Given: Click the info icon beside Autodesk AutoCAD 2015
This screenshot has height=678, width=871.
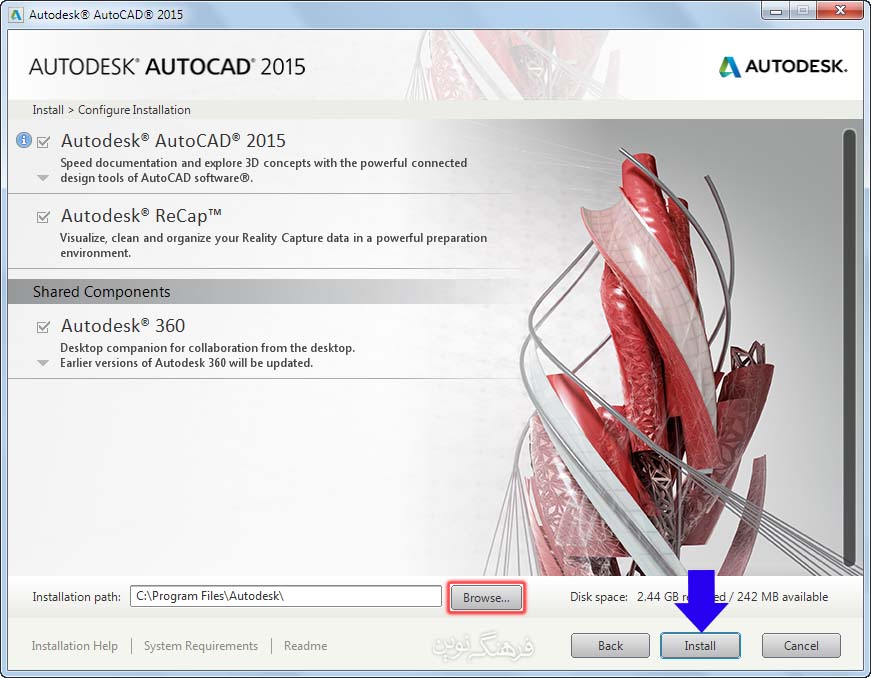Looking at the screenshot, I should (x=24, y=140).
